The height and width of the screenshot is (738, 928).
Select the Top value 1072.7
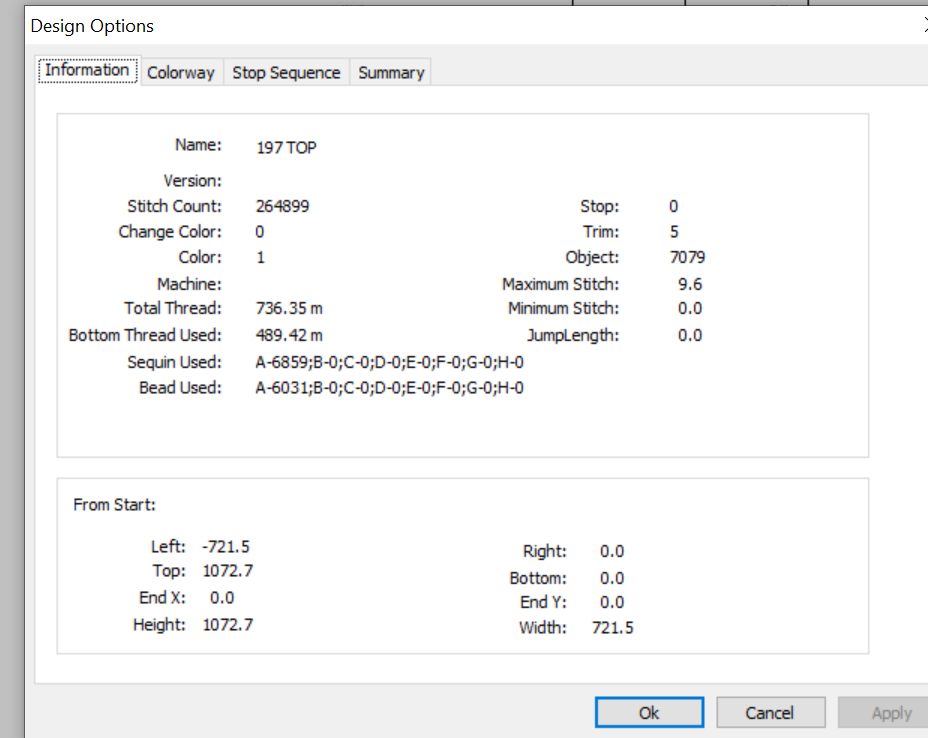(x=228, y=571)
